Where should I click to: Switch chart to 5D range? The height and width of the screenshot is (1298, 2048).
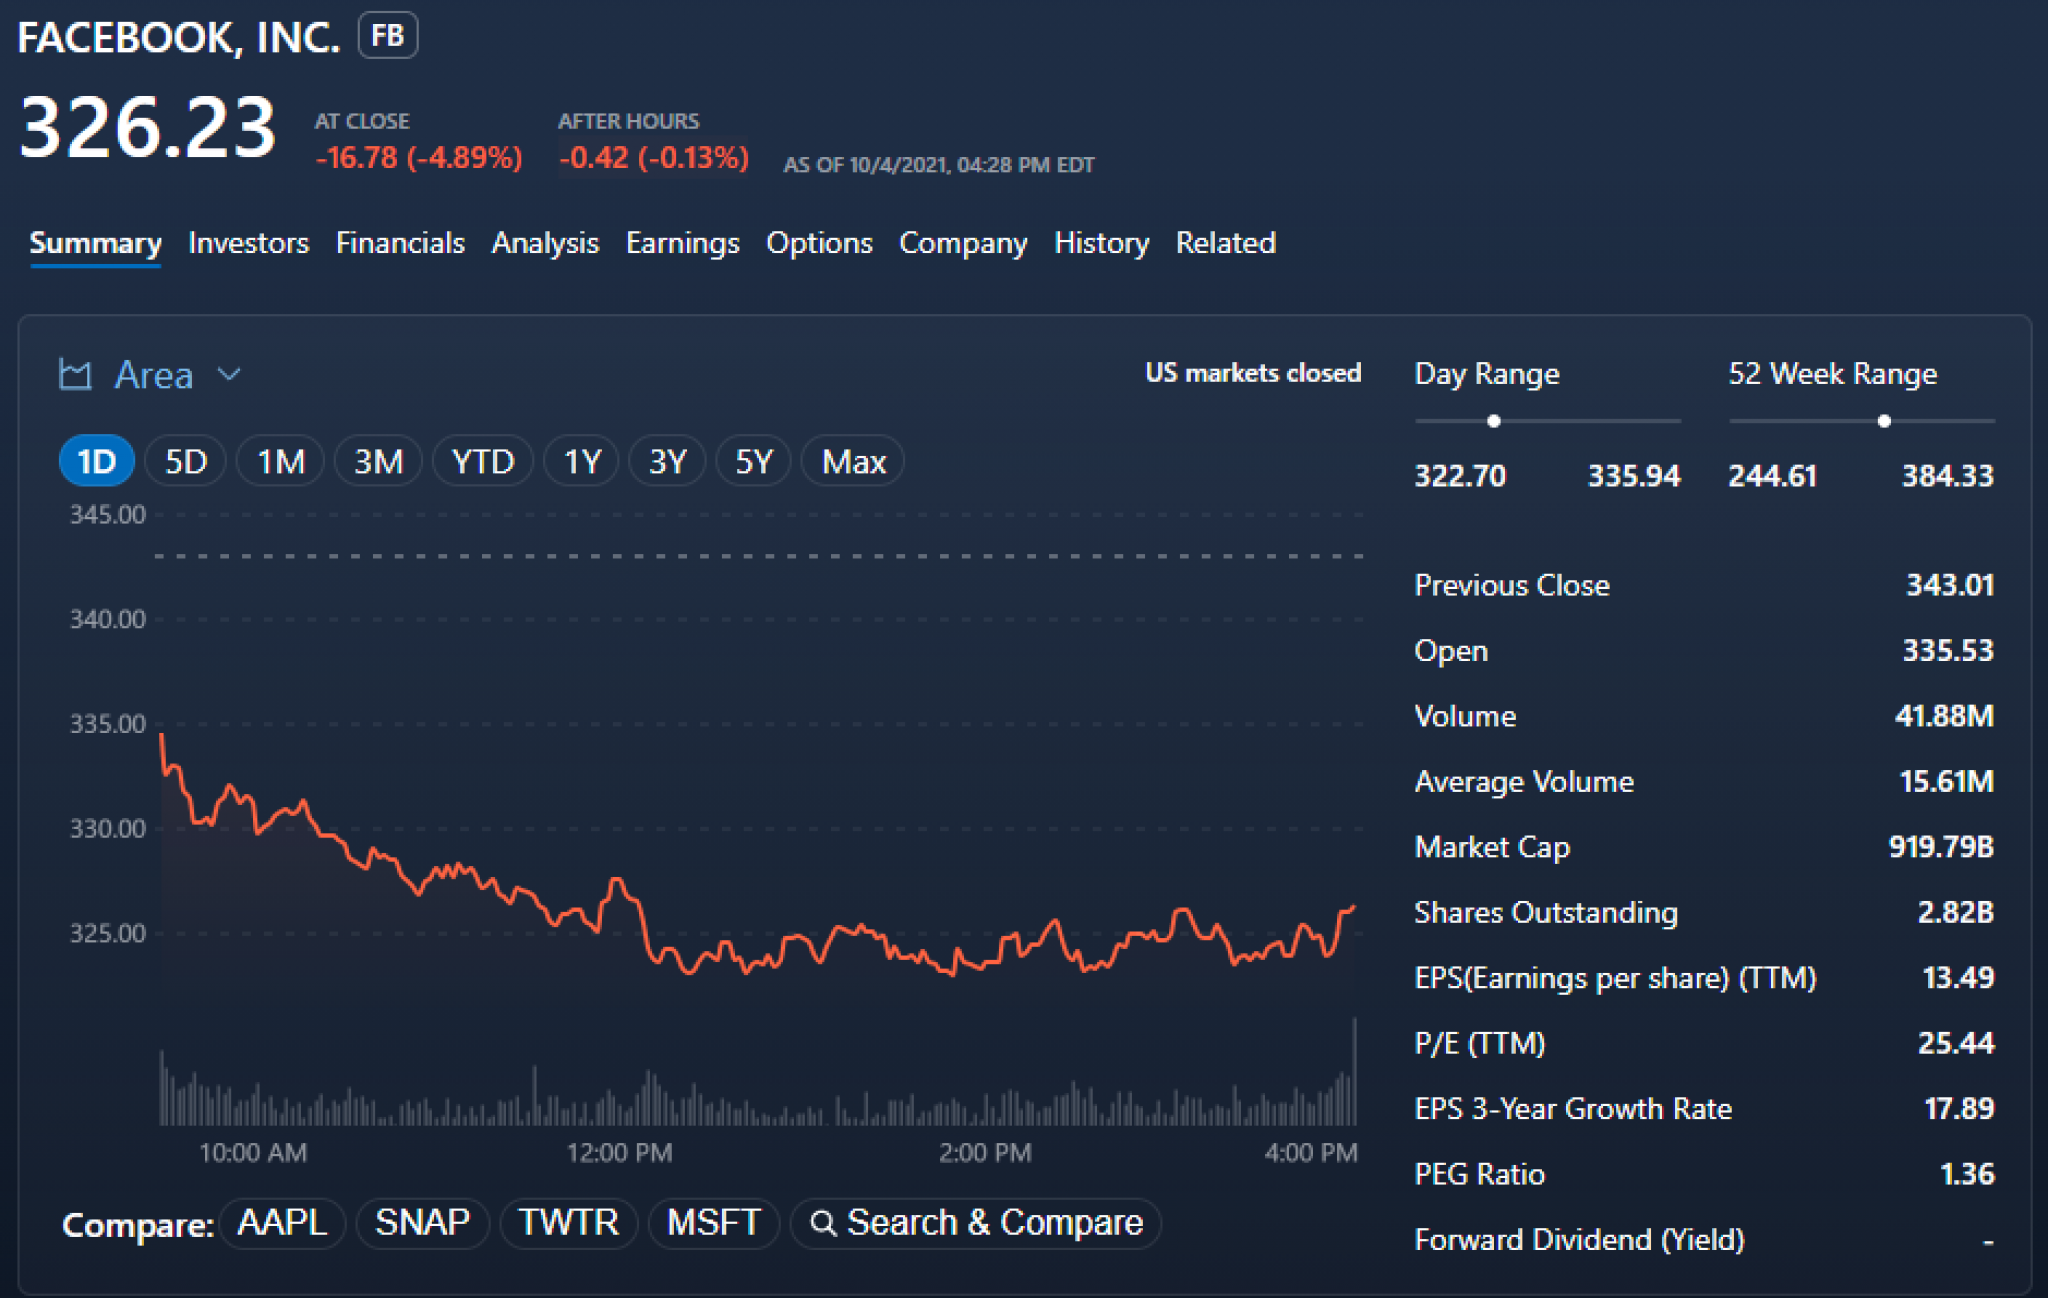tap(185, 462)
